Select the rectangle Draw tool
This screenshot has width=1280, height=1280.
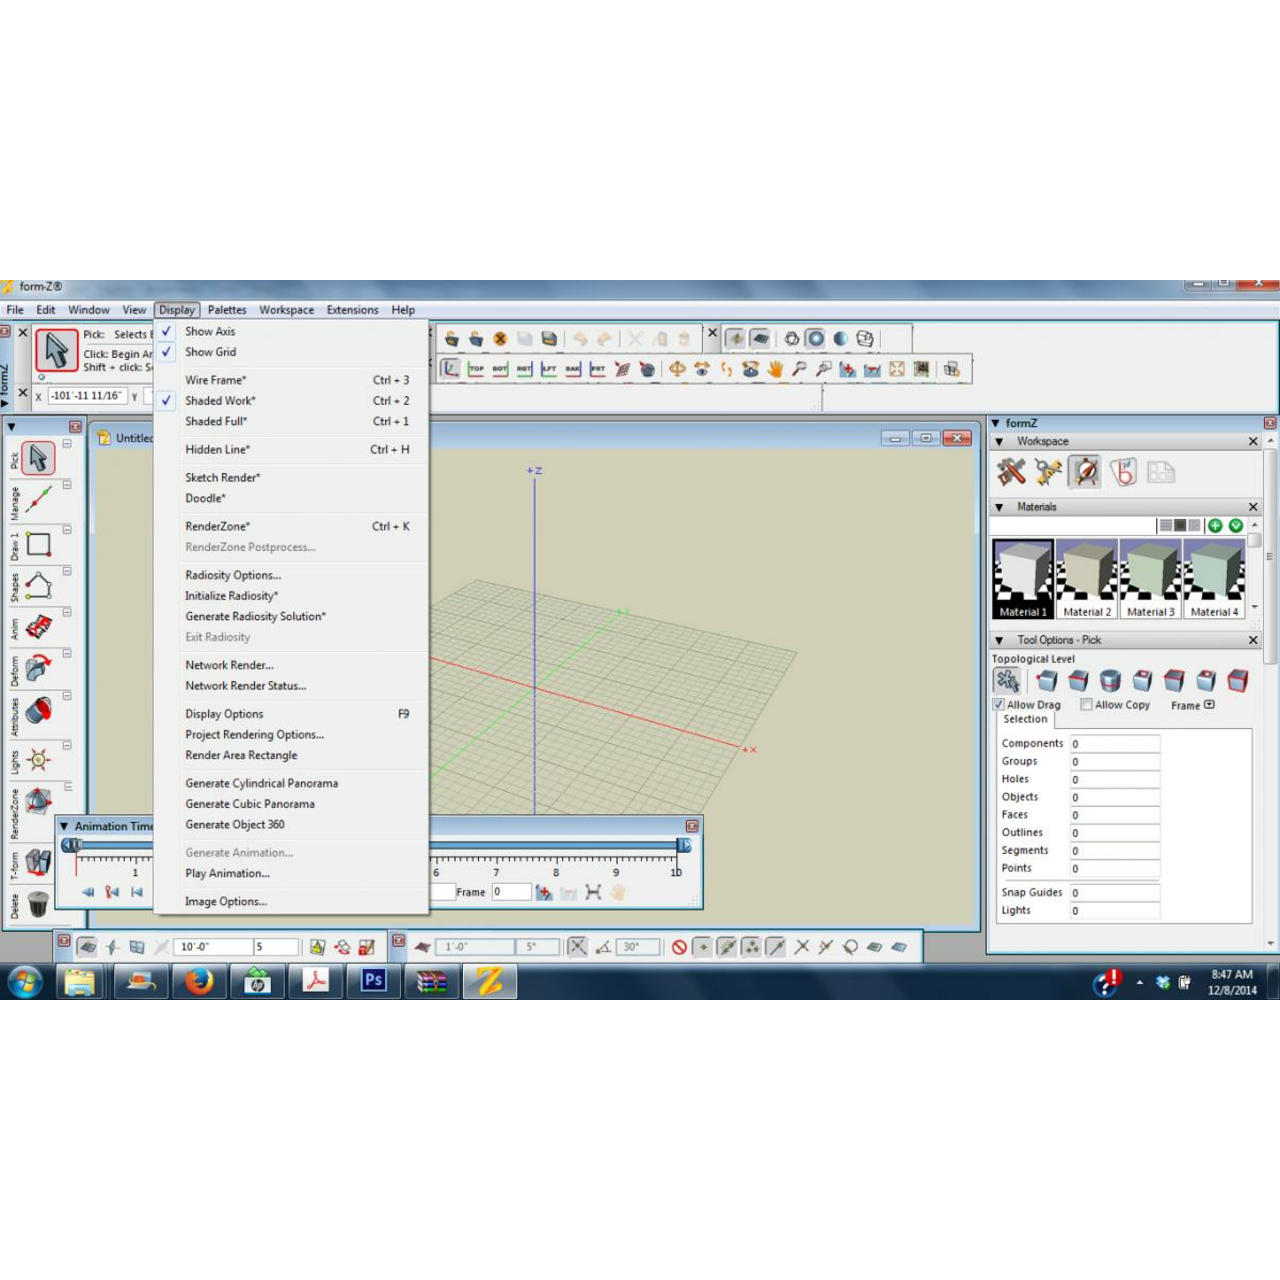(38, 544)
